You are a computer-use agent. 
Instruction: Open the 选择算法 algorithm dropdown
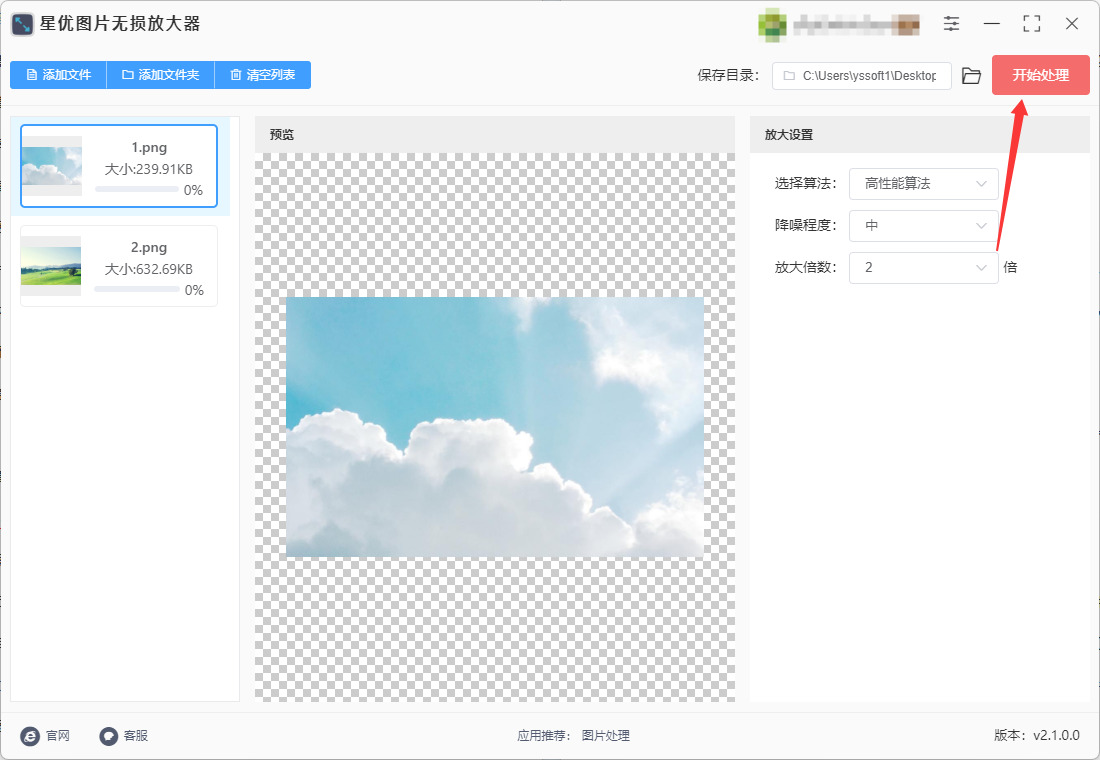[x=923, y=184]
